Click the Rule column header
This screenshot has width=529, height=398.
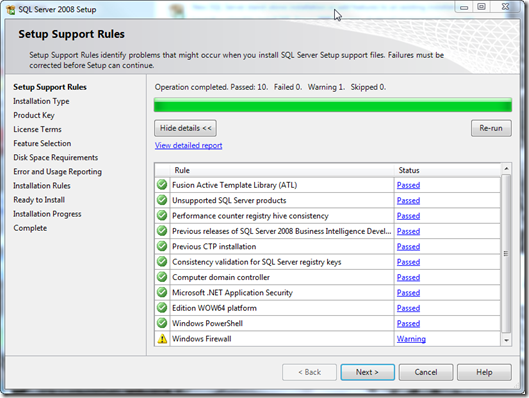click(x=282, y=170)
